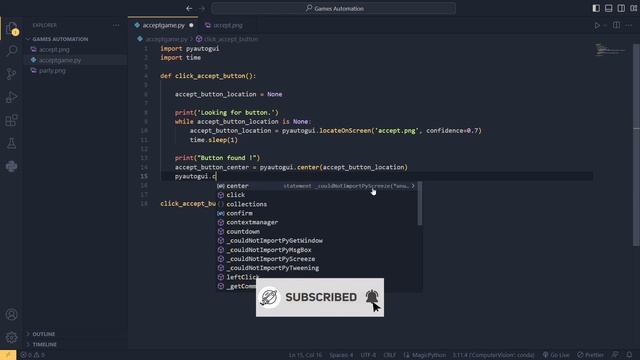Screen dimensions: 640x360
Task: Open the Extensions view
Action: point(11,120)
